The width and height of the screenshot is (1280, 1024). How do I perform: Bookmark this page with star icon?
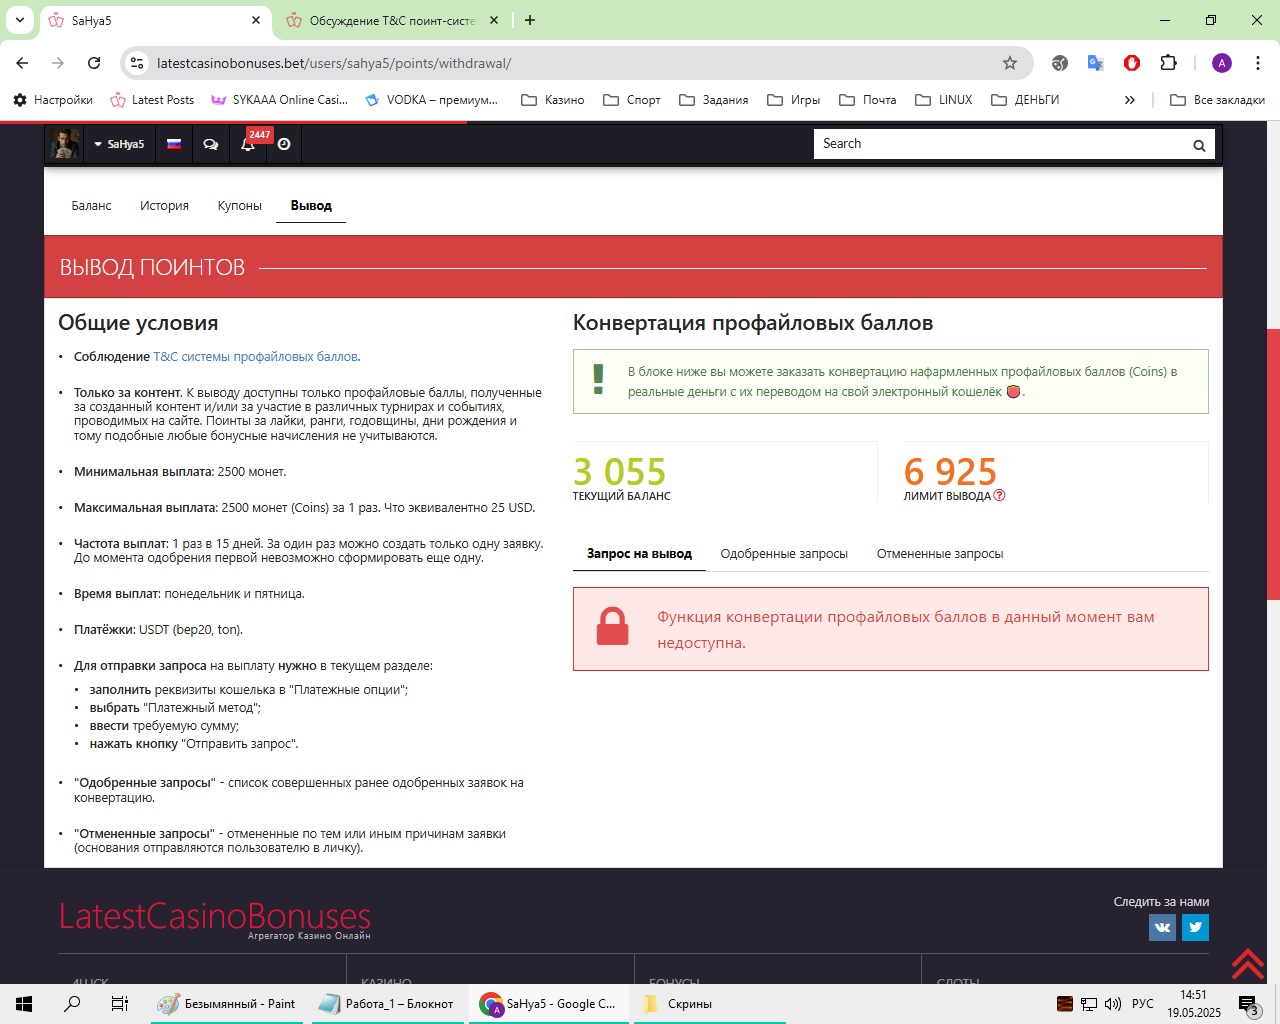1010,63
